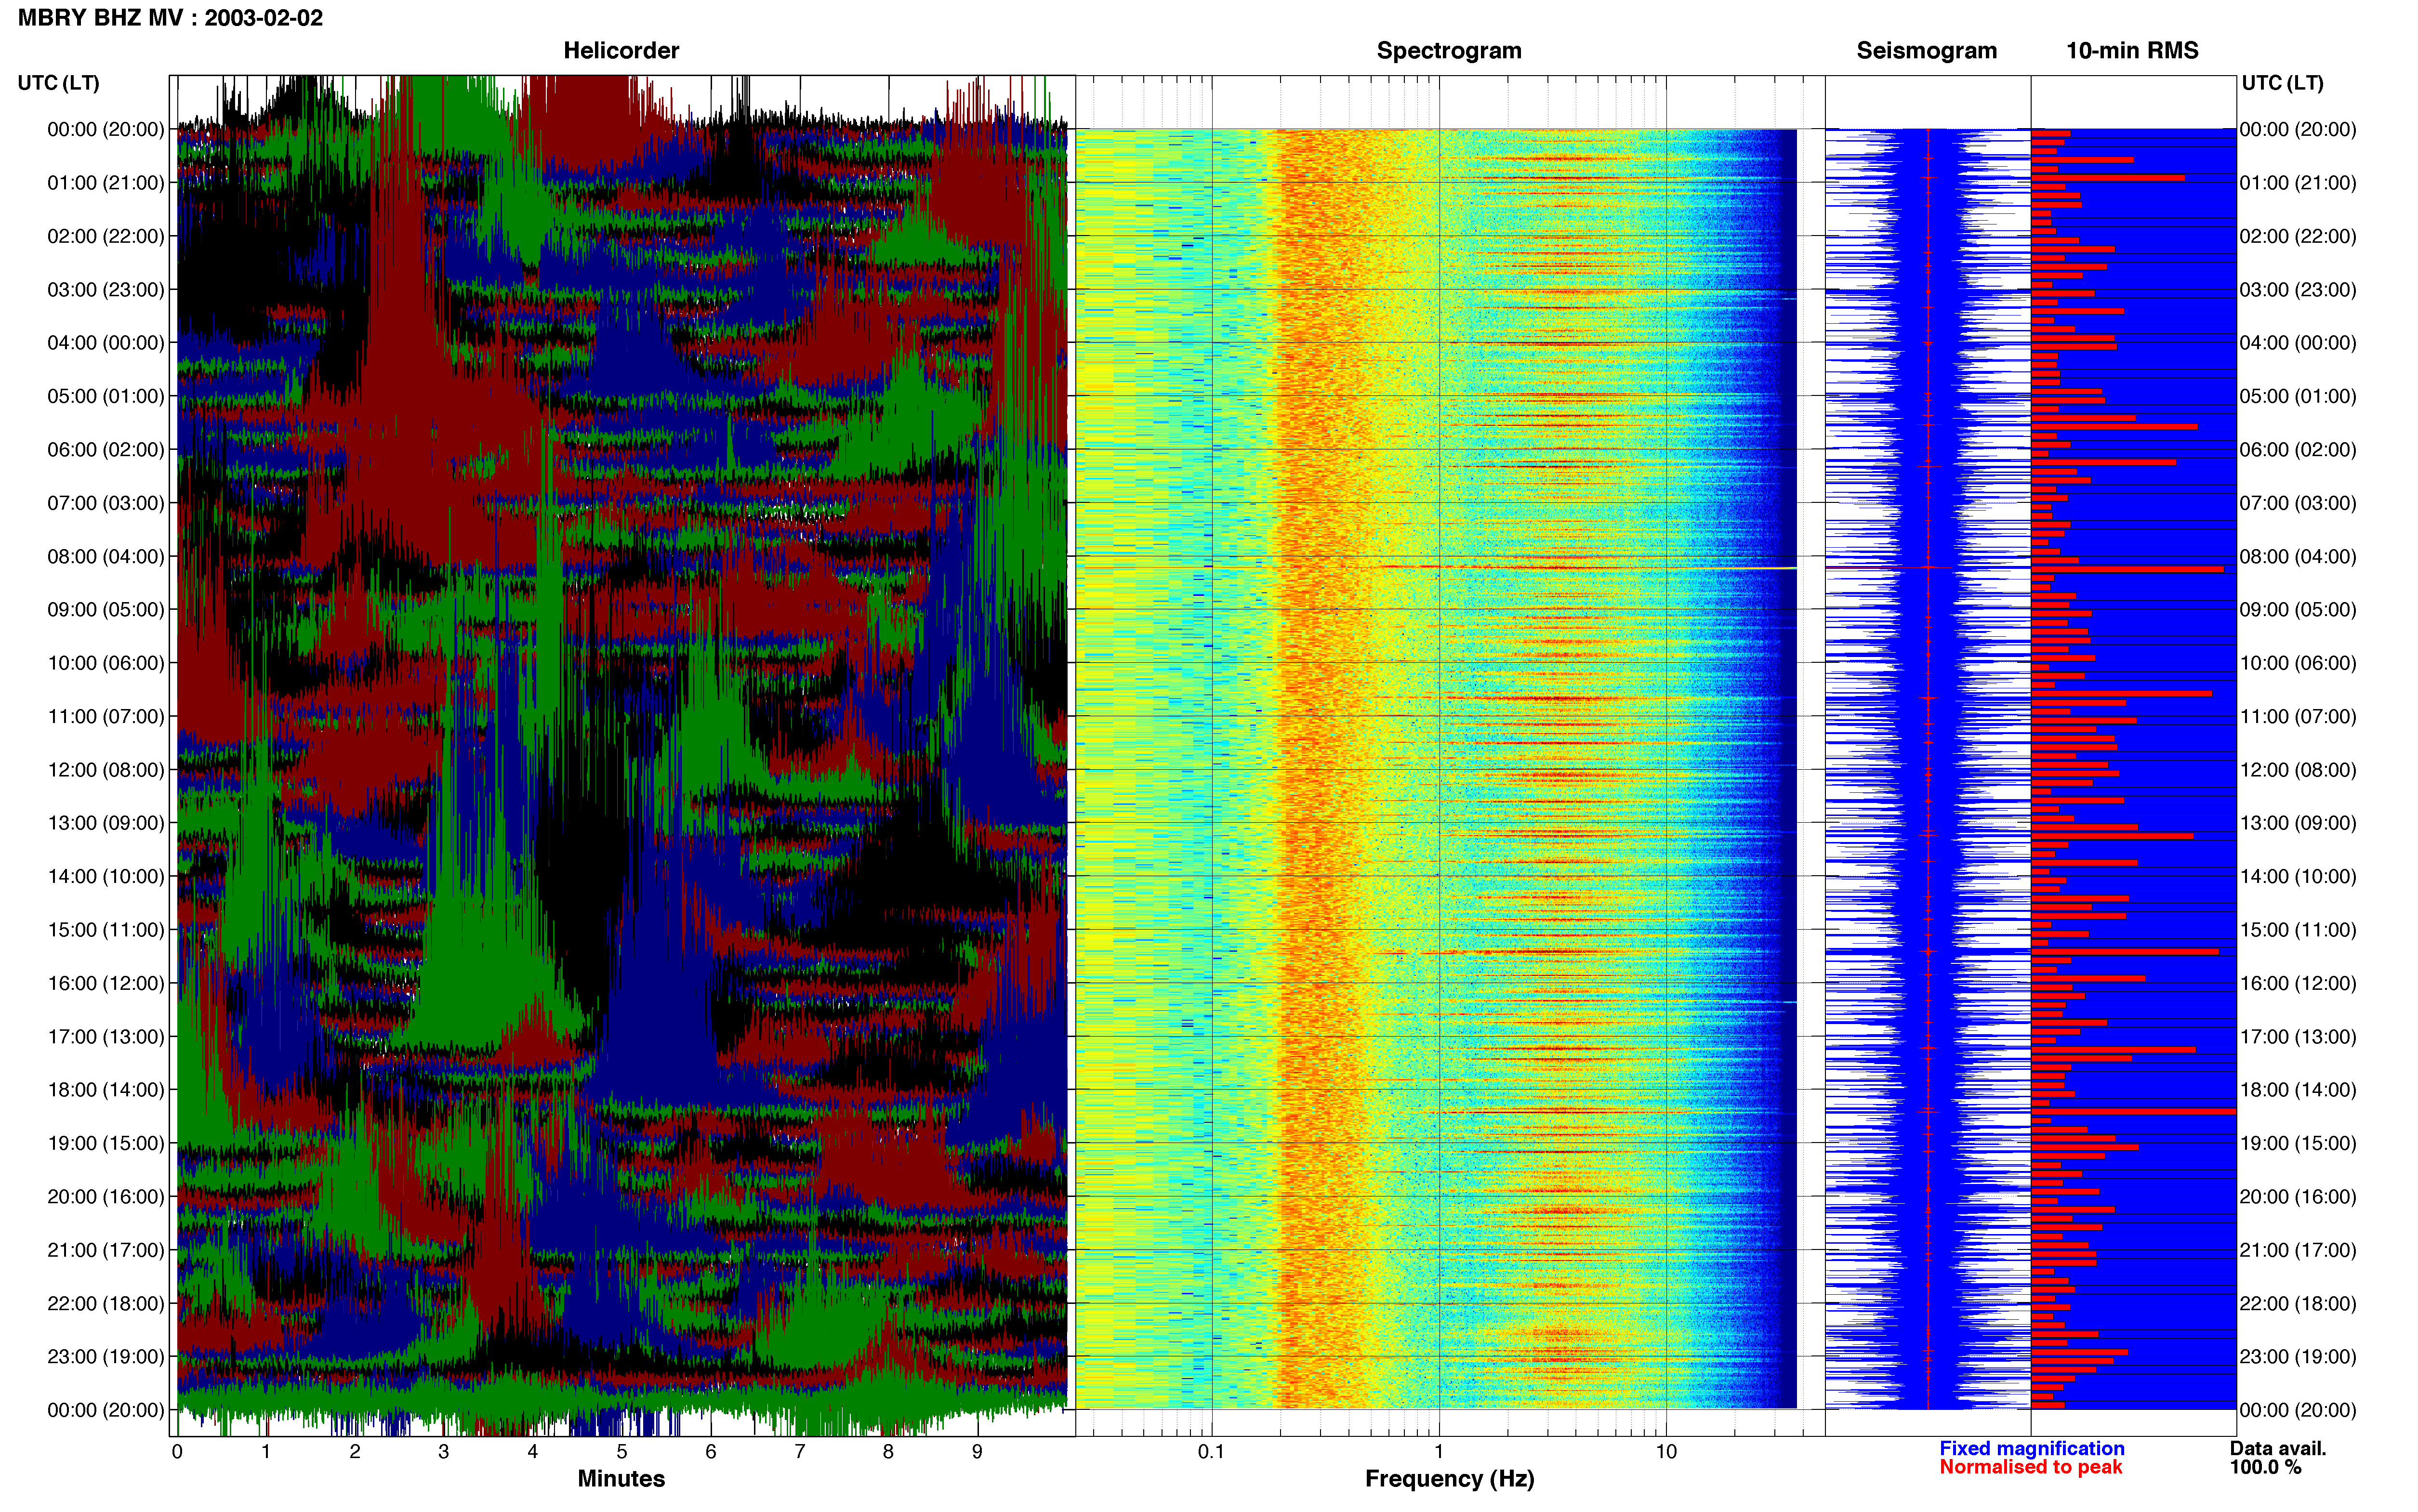
Task: Click right time label '18:00 (14:00)'
Action: pyautogui.click(x=2298, y=1090)
